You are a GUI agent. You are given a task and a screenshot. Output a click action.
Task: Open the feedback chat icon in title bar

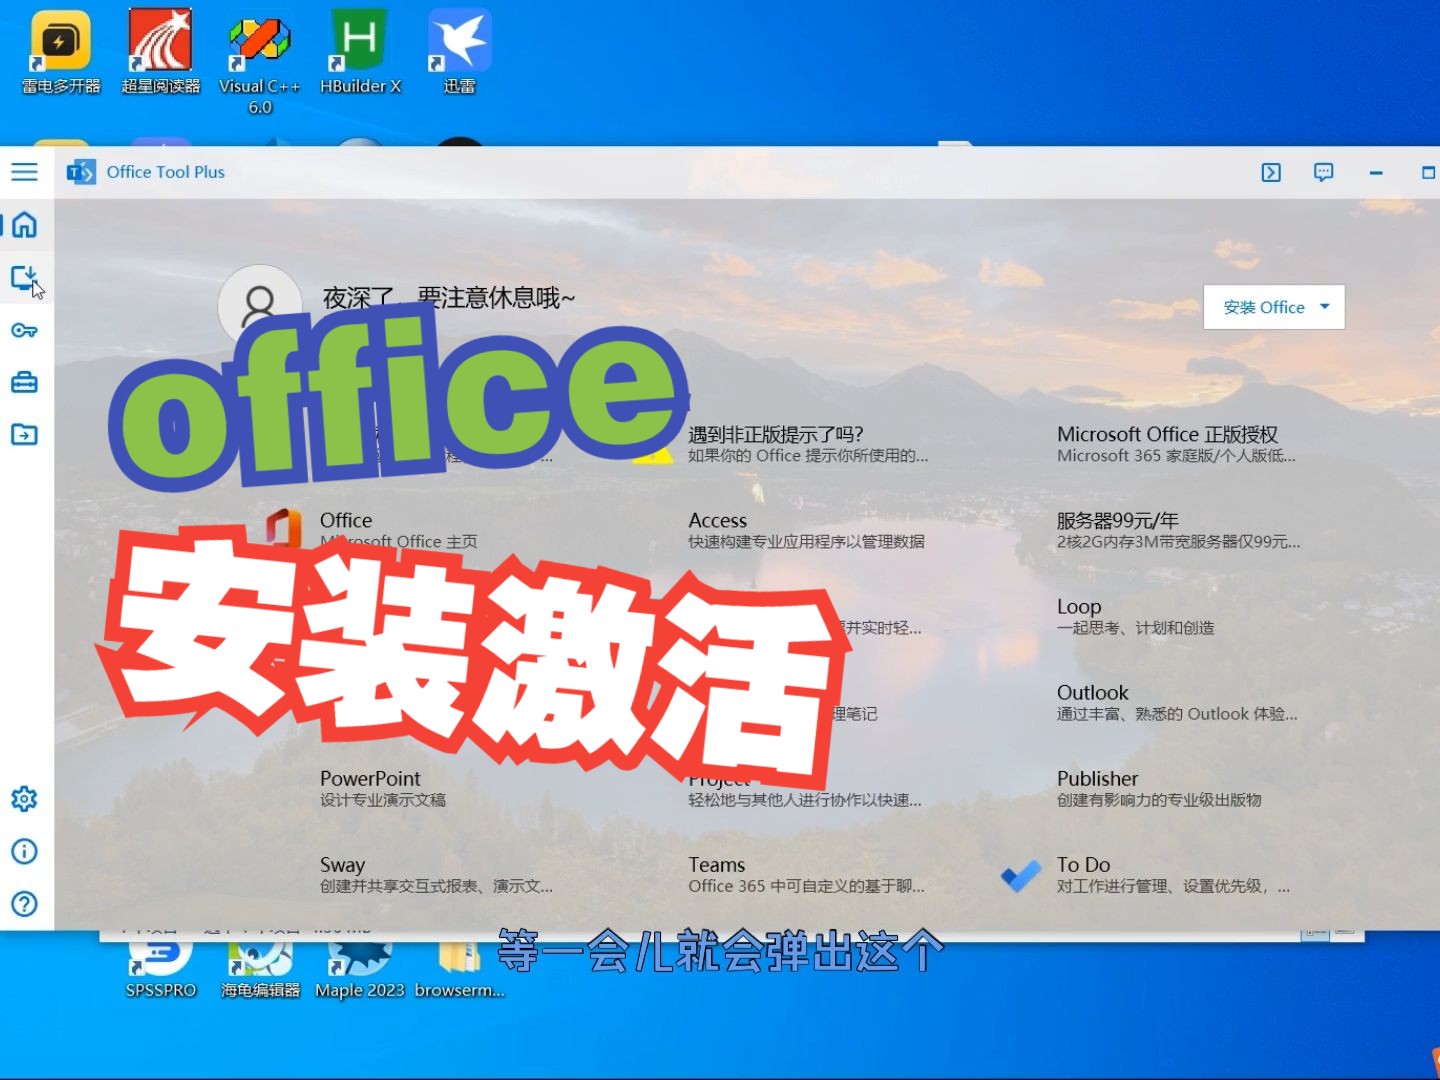(x=1323, y=172)
